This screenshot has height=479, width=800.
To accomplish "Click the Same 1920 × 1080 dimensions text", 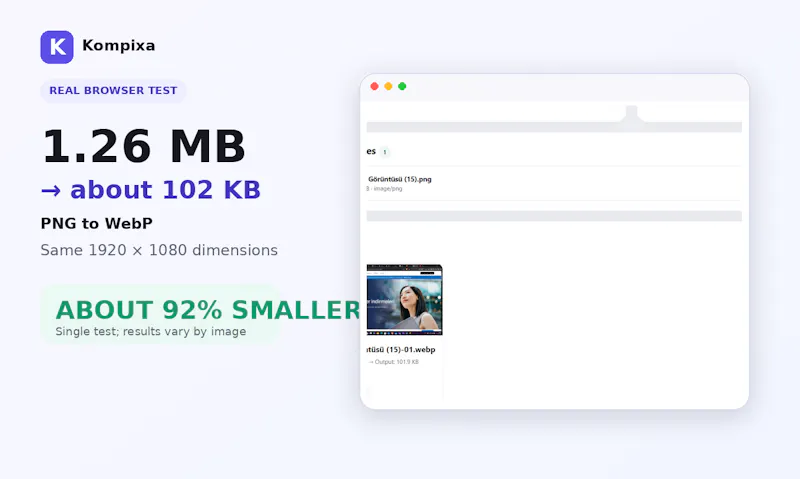I will (159, 250).
